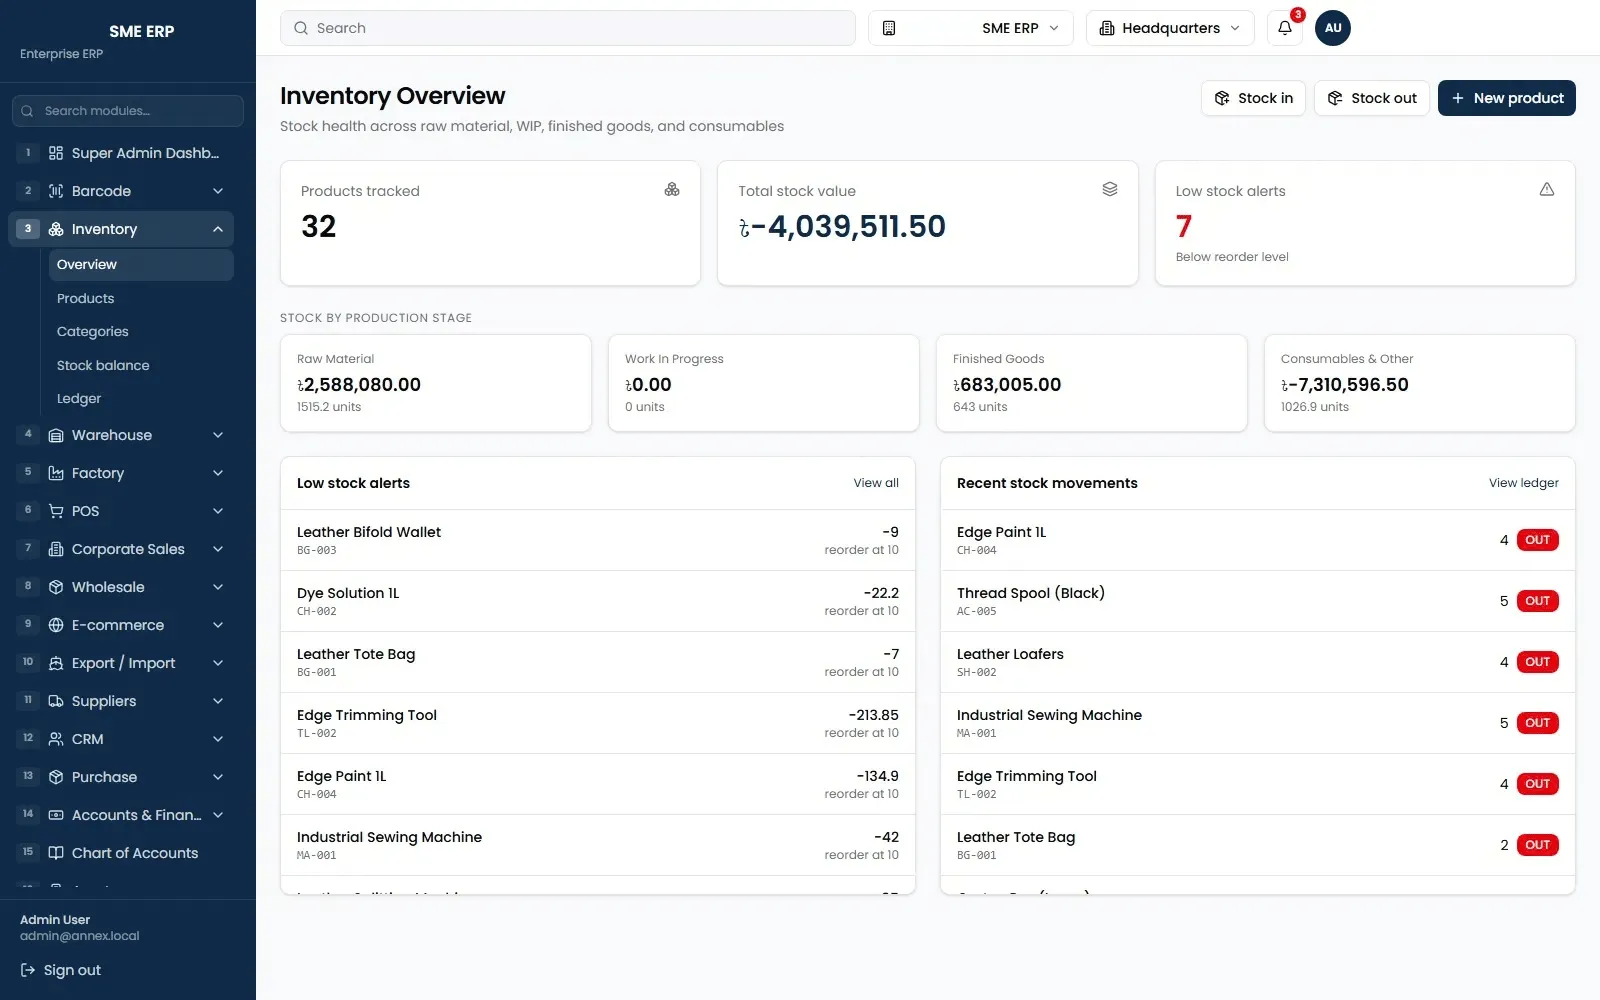Click the Barcode module icon
1600x1000 pixels.
[x=56, y=191]
